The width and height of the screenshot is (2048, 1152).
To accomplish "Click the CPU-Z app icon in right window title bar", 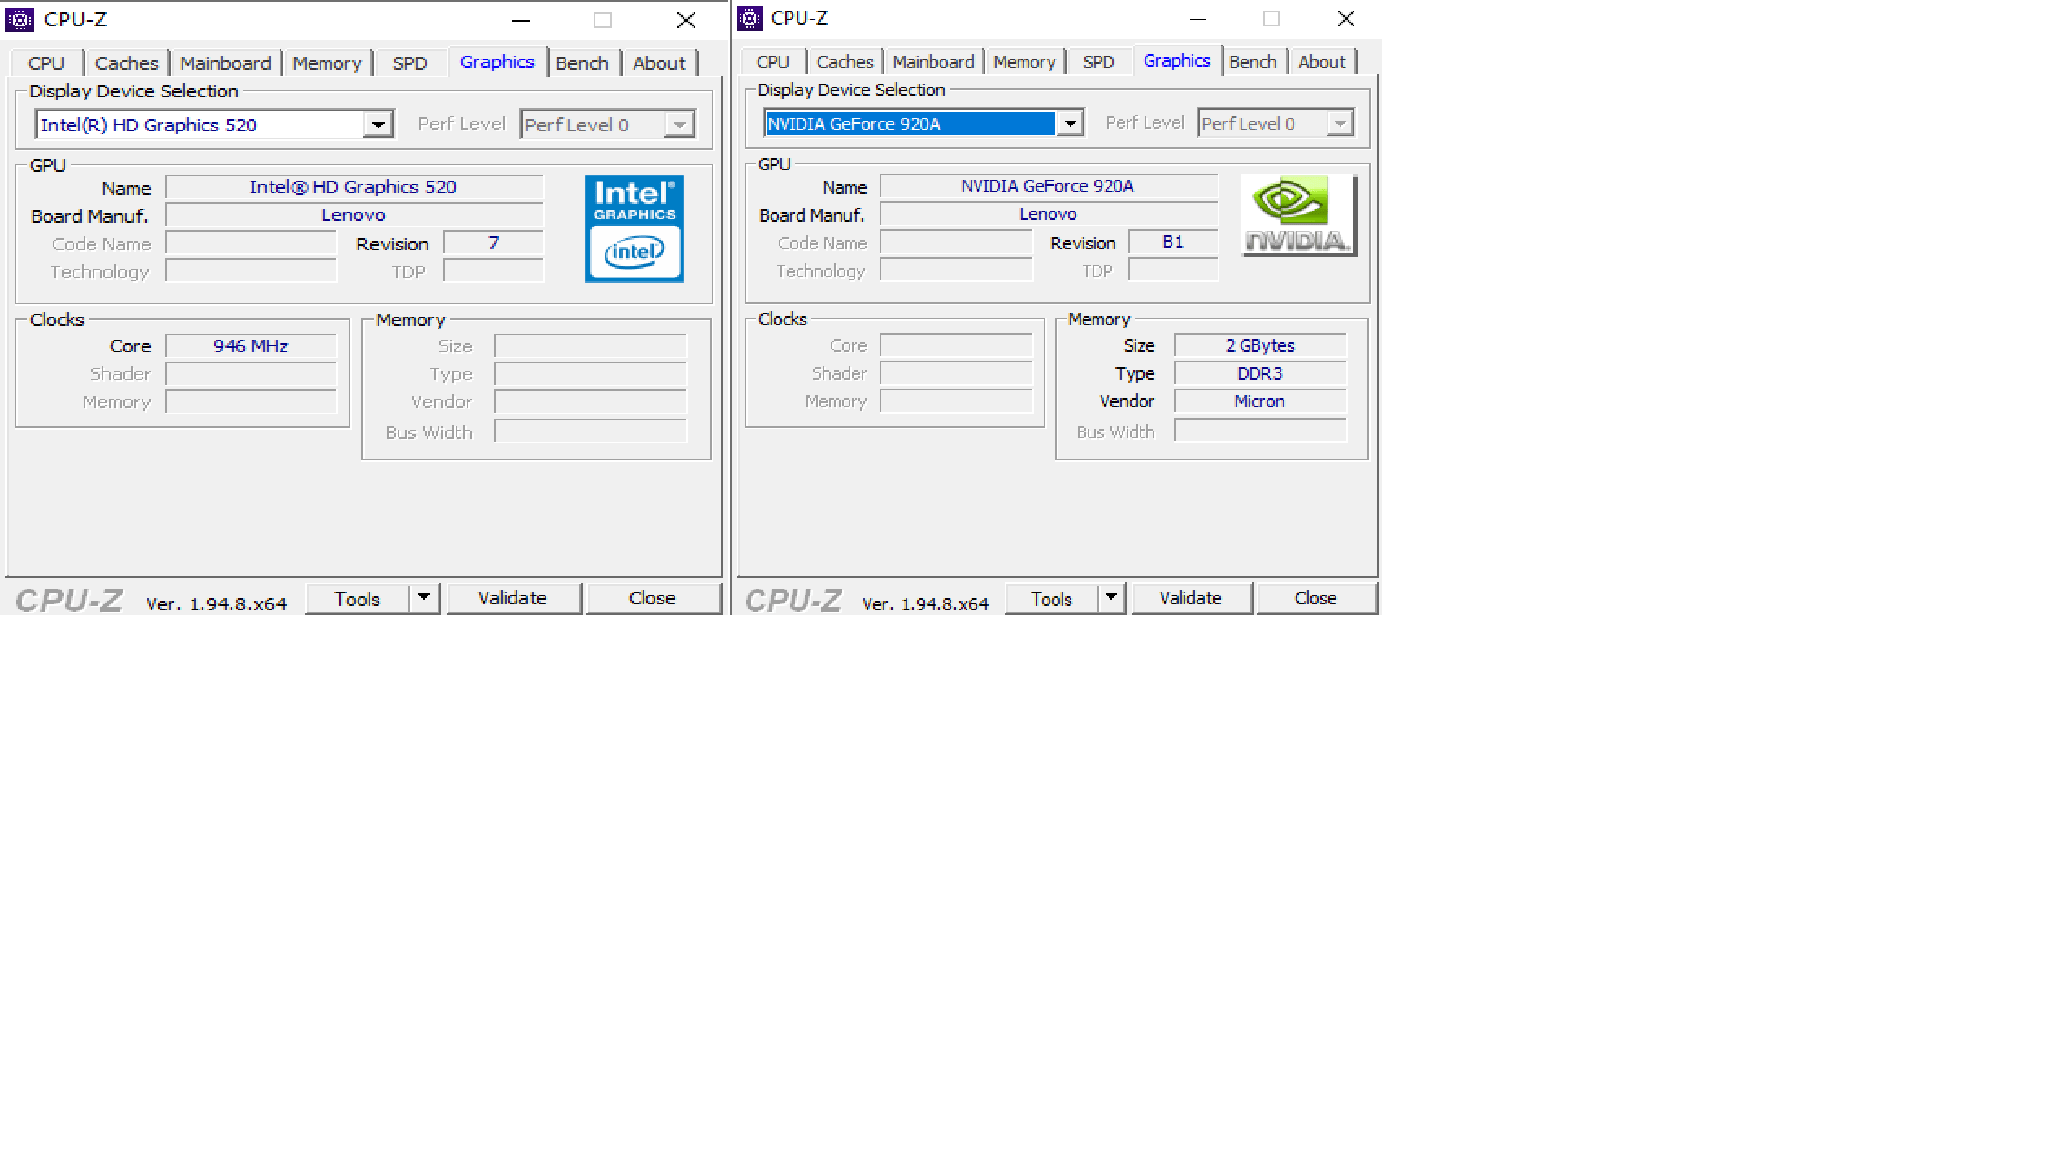I will pyautogui.click(x=750, y=18).
